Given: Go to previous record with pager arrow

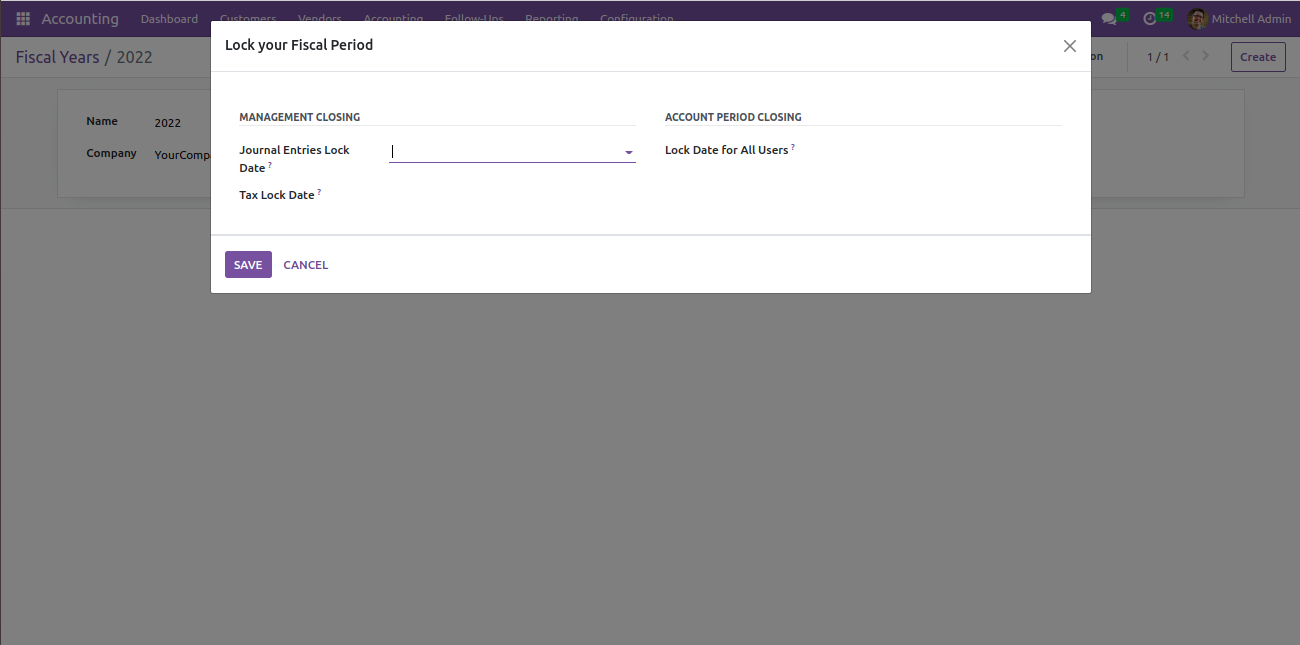Looking at the screenshot, I should click(1186, 56).
